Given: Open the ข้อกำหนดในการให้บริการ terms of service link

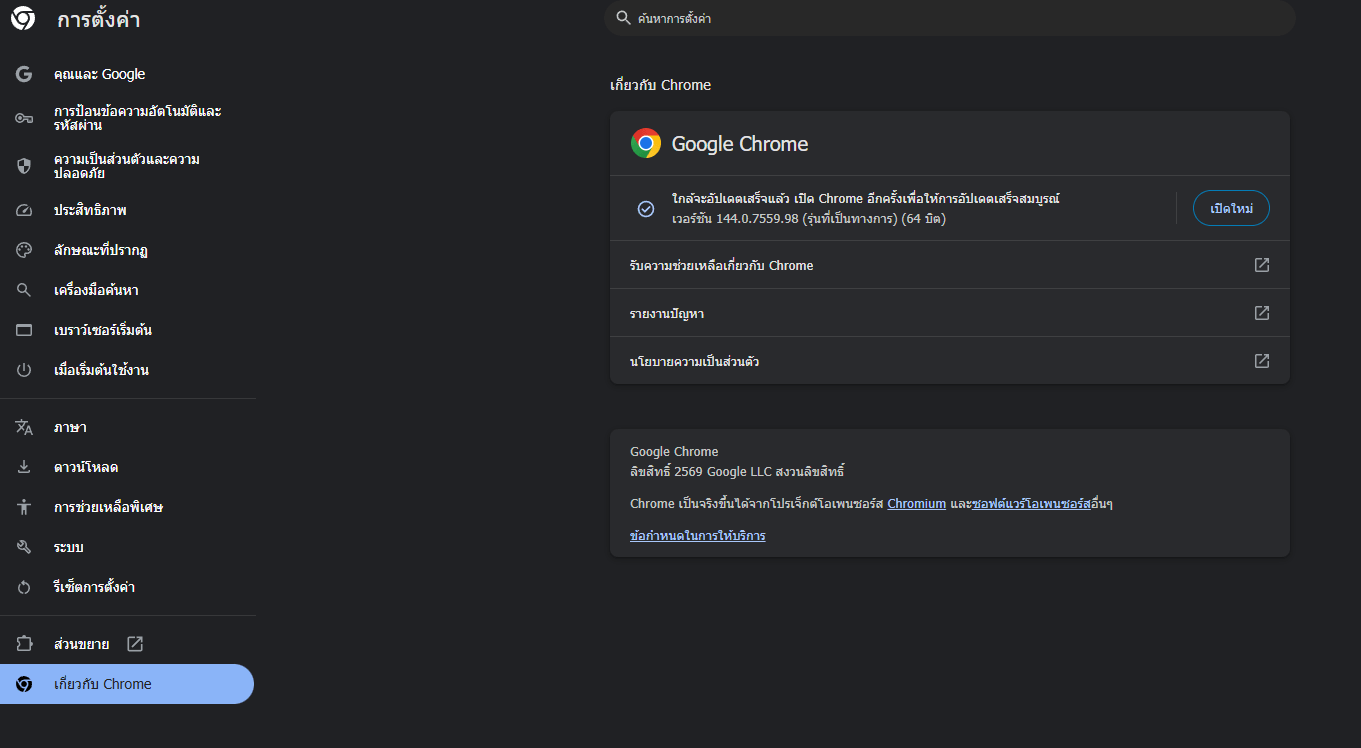Looking at the screenshot, I should click(697, 536).
